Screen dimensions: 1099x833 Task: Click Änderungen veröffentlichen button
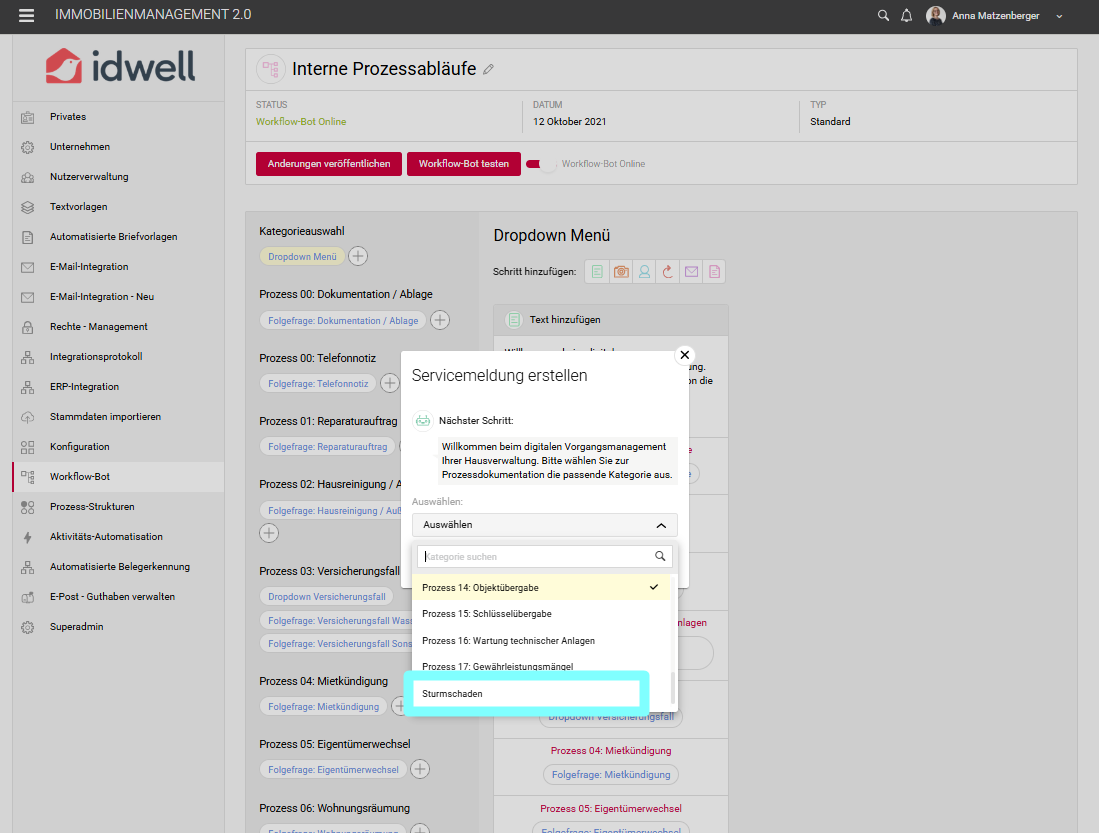coord(329,164)
